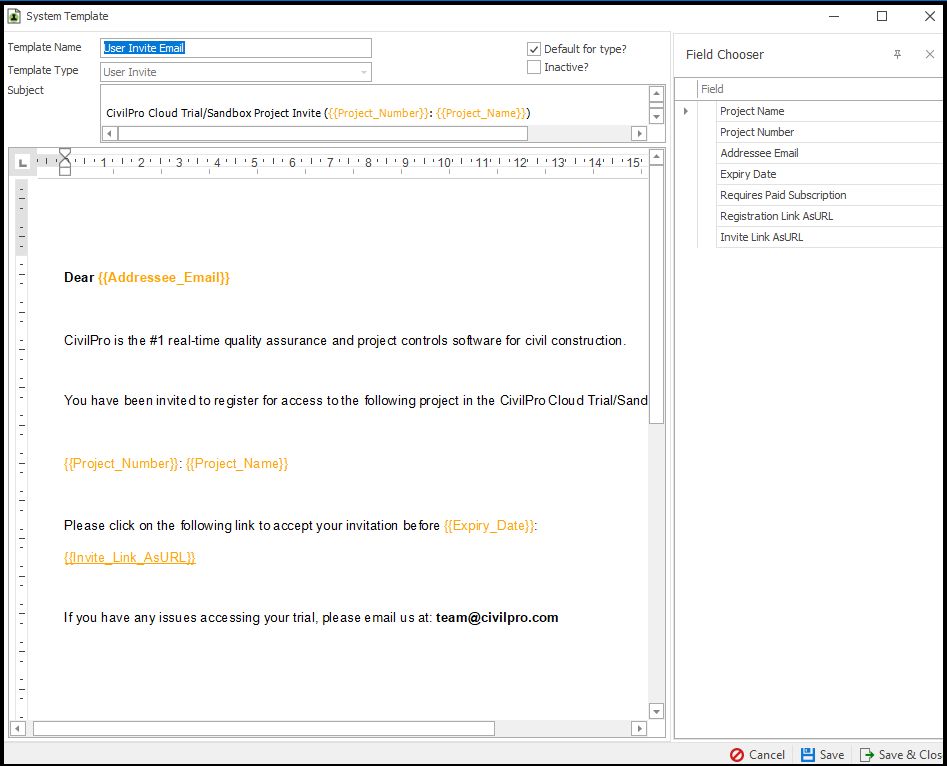Click the Save & Close icon
This screenshot has height=766, width=947.
coord(867,755)
